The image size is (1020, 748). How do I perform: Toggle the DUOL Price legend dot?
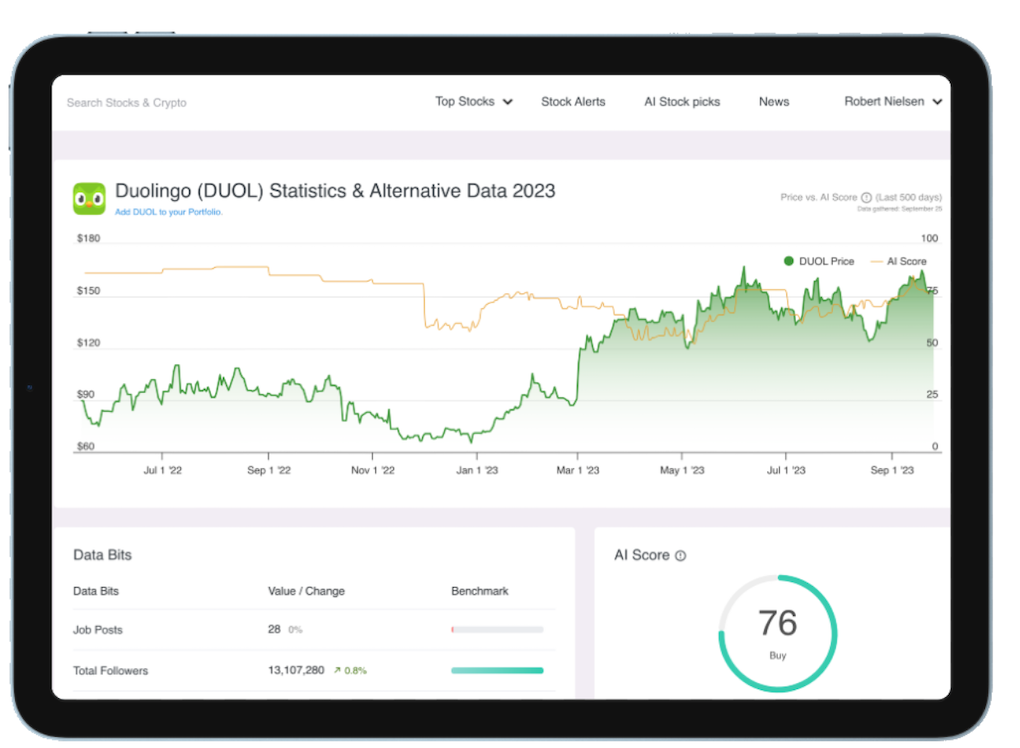pos(788,261)
